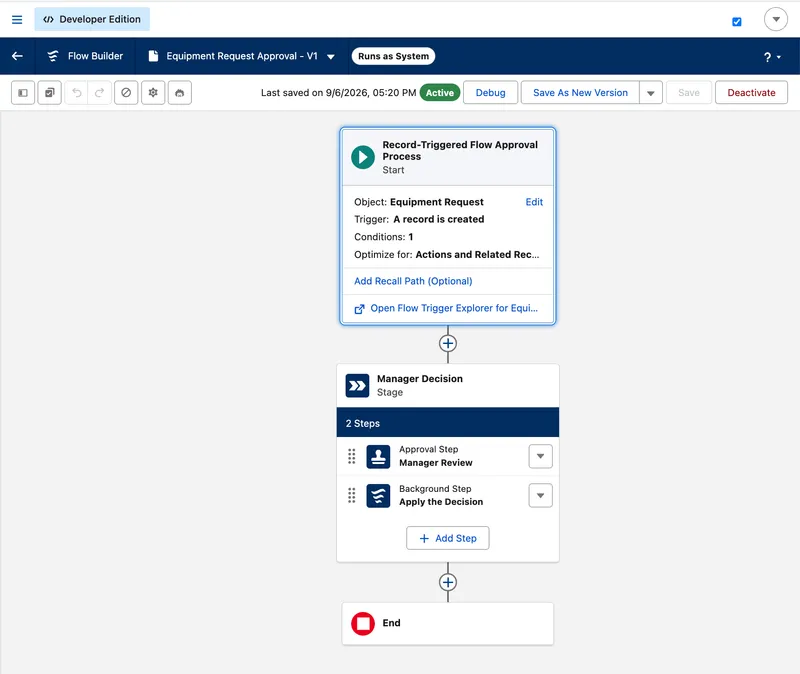Toggle the left toolbox panel icon

tap(23, 93)
